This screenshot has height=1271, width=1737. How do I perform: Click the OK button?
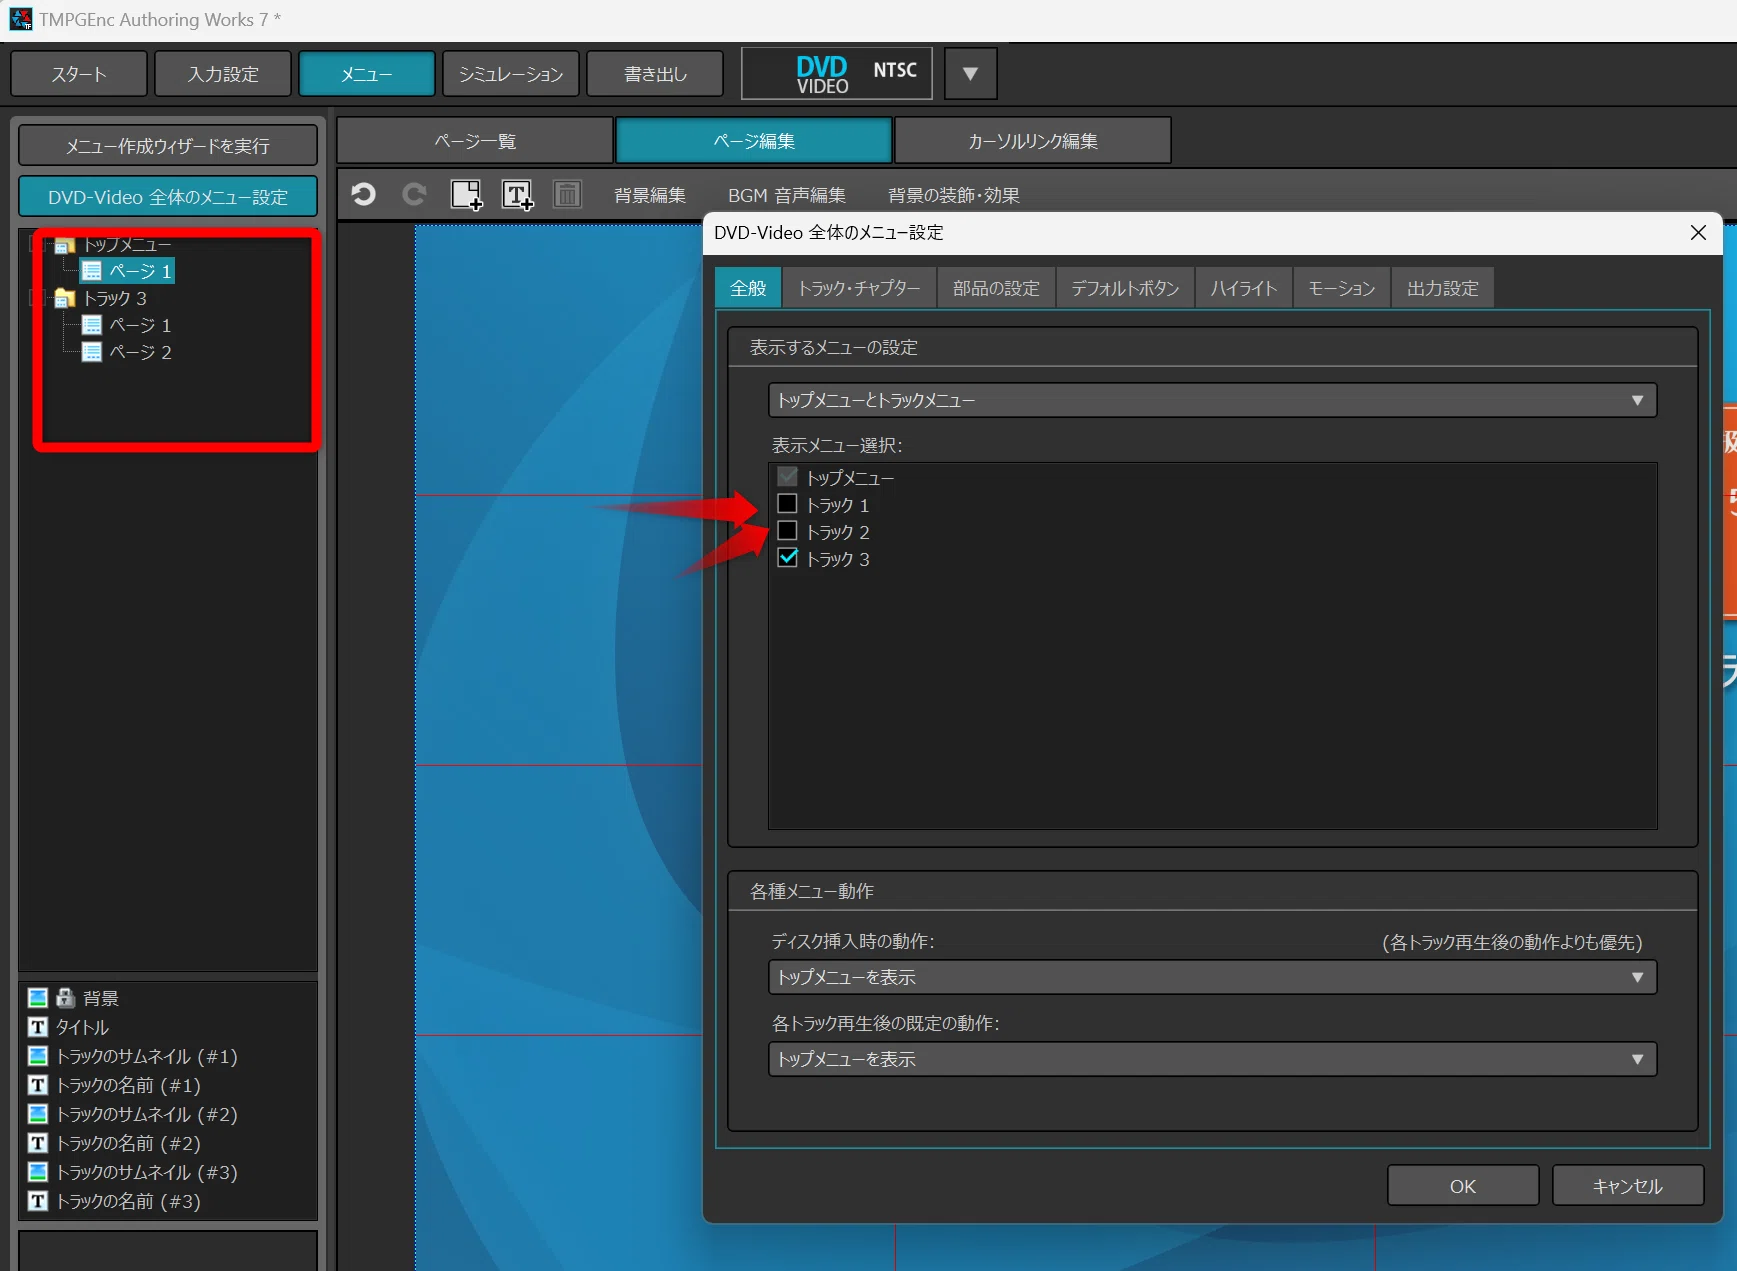coord(1463,1186)
